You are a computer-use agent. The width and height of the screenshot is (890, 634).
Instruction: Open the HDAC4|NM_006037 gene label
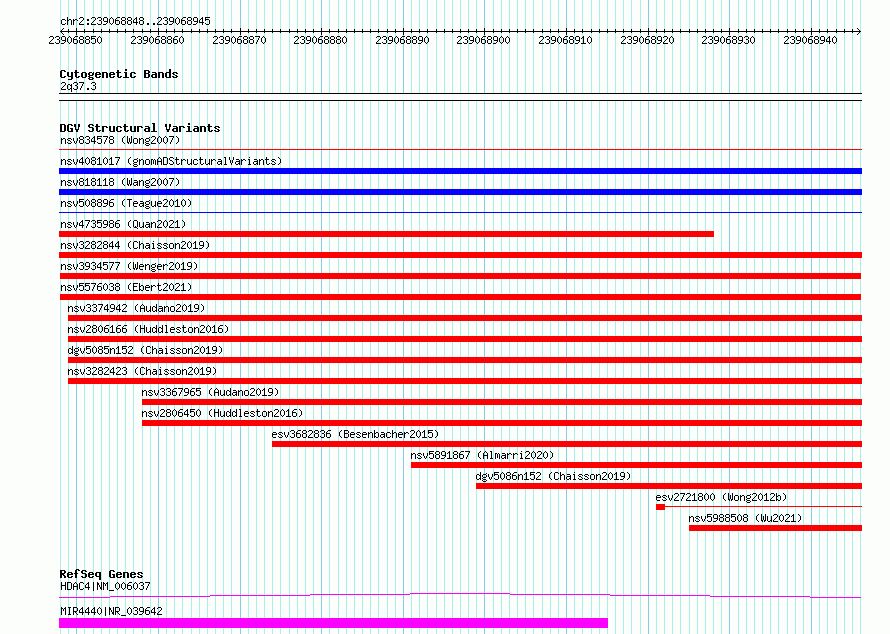105,586
